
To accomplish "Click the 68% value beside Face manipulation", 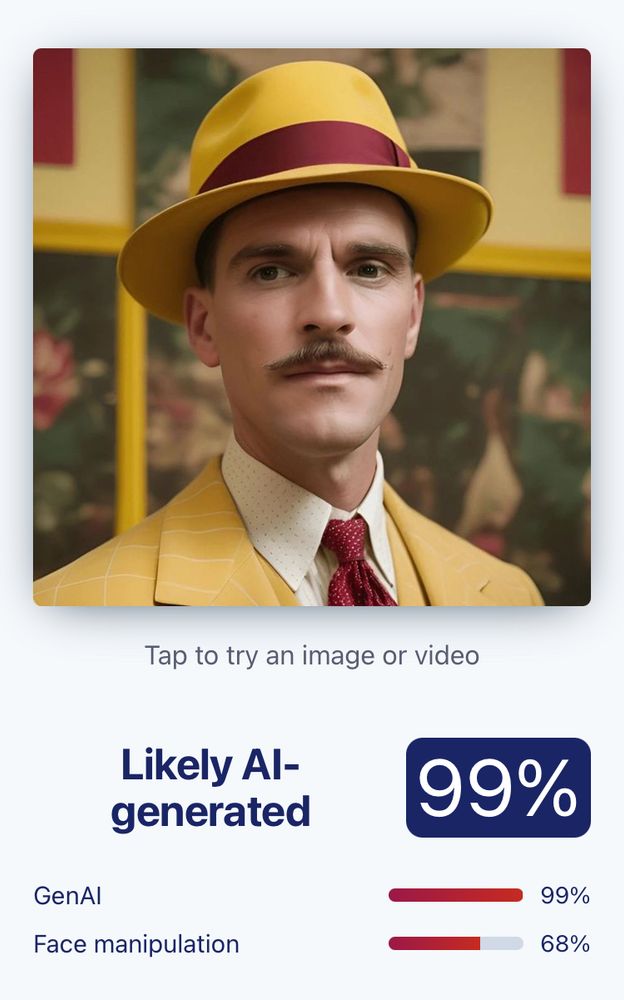I will point(565,944).
